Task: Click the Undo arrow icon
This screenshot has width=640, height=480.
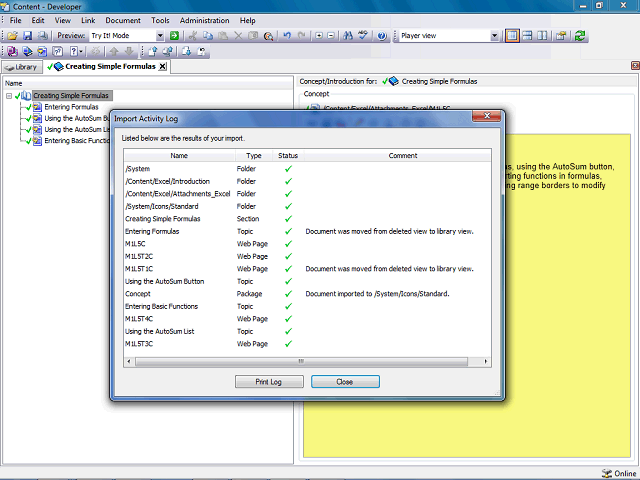Action: (287, 36)
